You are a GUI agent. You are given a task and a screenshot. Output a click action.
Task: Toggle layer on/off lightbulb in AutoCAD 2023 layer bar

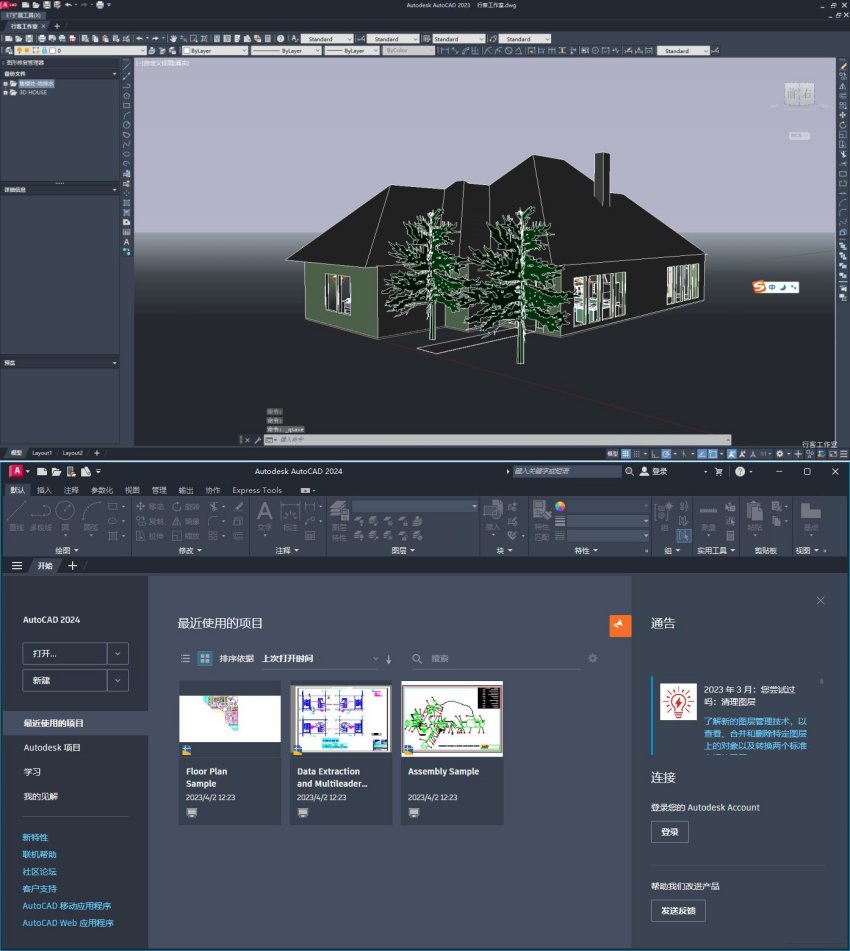[19, 51]
